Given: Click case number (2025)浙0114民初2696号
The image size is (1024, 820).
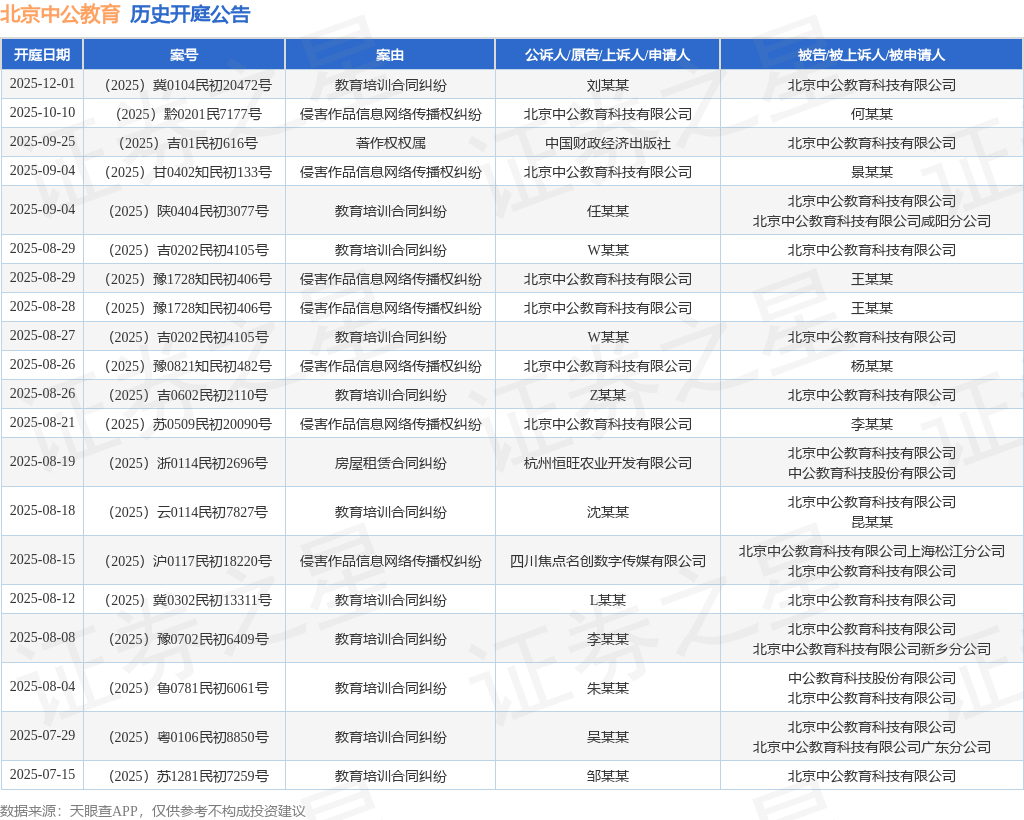Looking at the screenshot, I should (187, 463).
